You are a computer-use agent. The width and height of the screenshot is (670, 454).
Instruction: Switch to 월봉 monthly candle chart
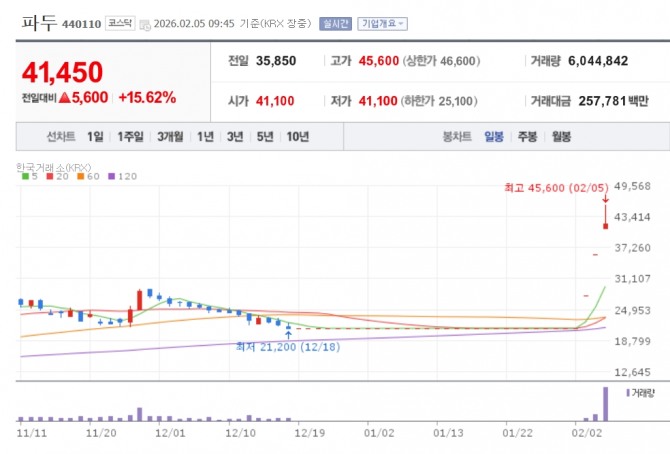561,137
